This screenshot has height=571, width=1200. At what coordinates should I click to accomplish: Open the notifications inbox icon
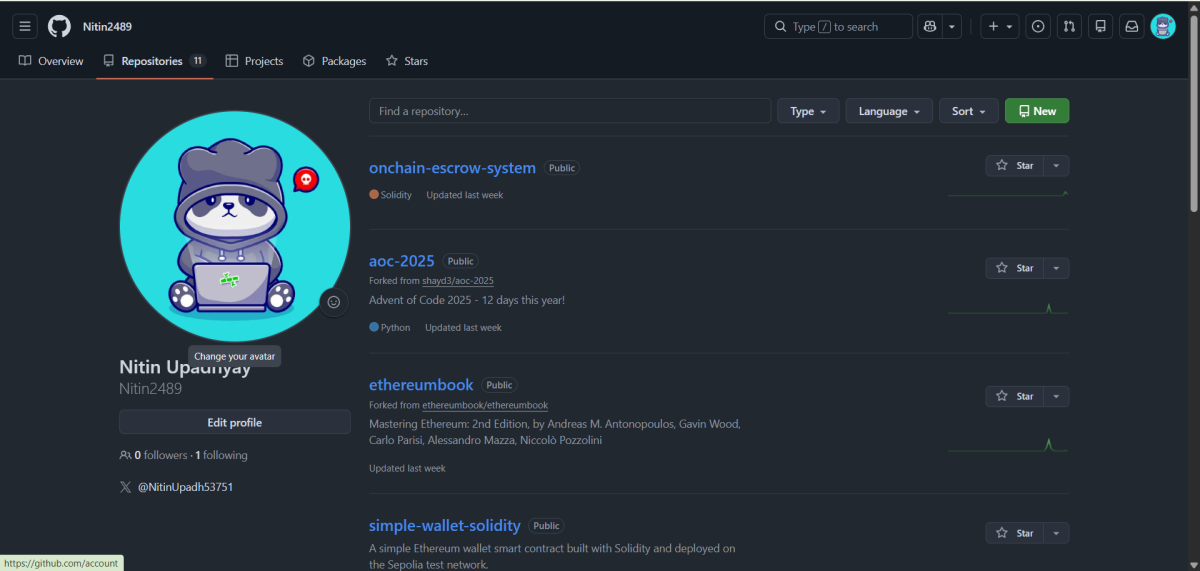point(1132,27)
